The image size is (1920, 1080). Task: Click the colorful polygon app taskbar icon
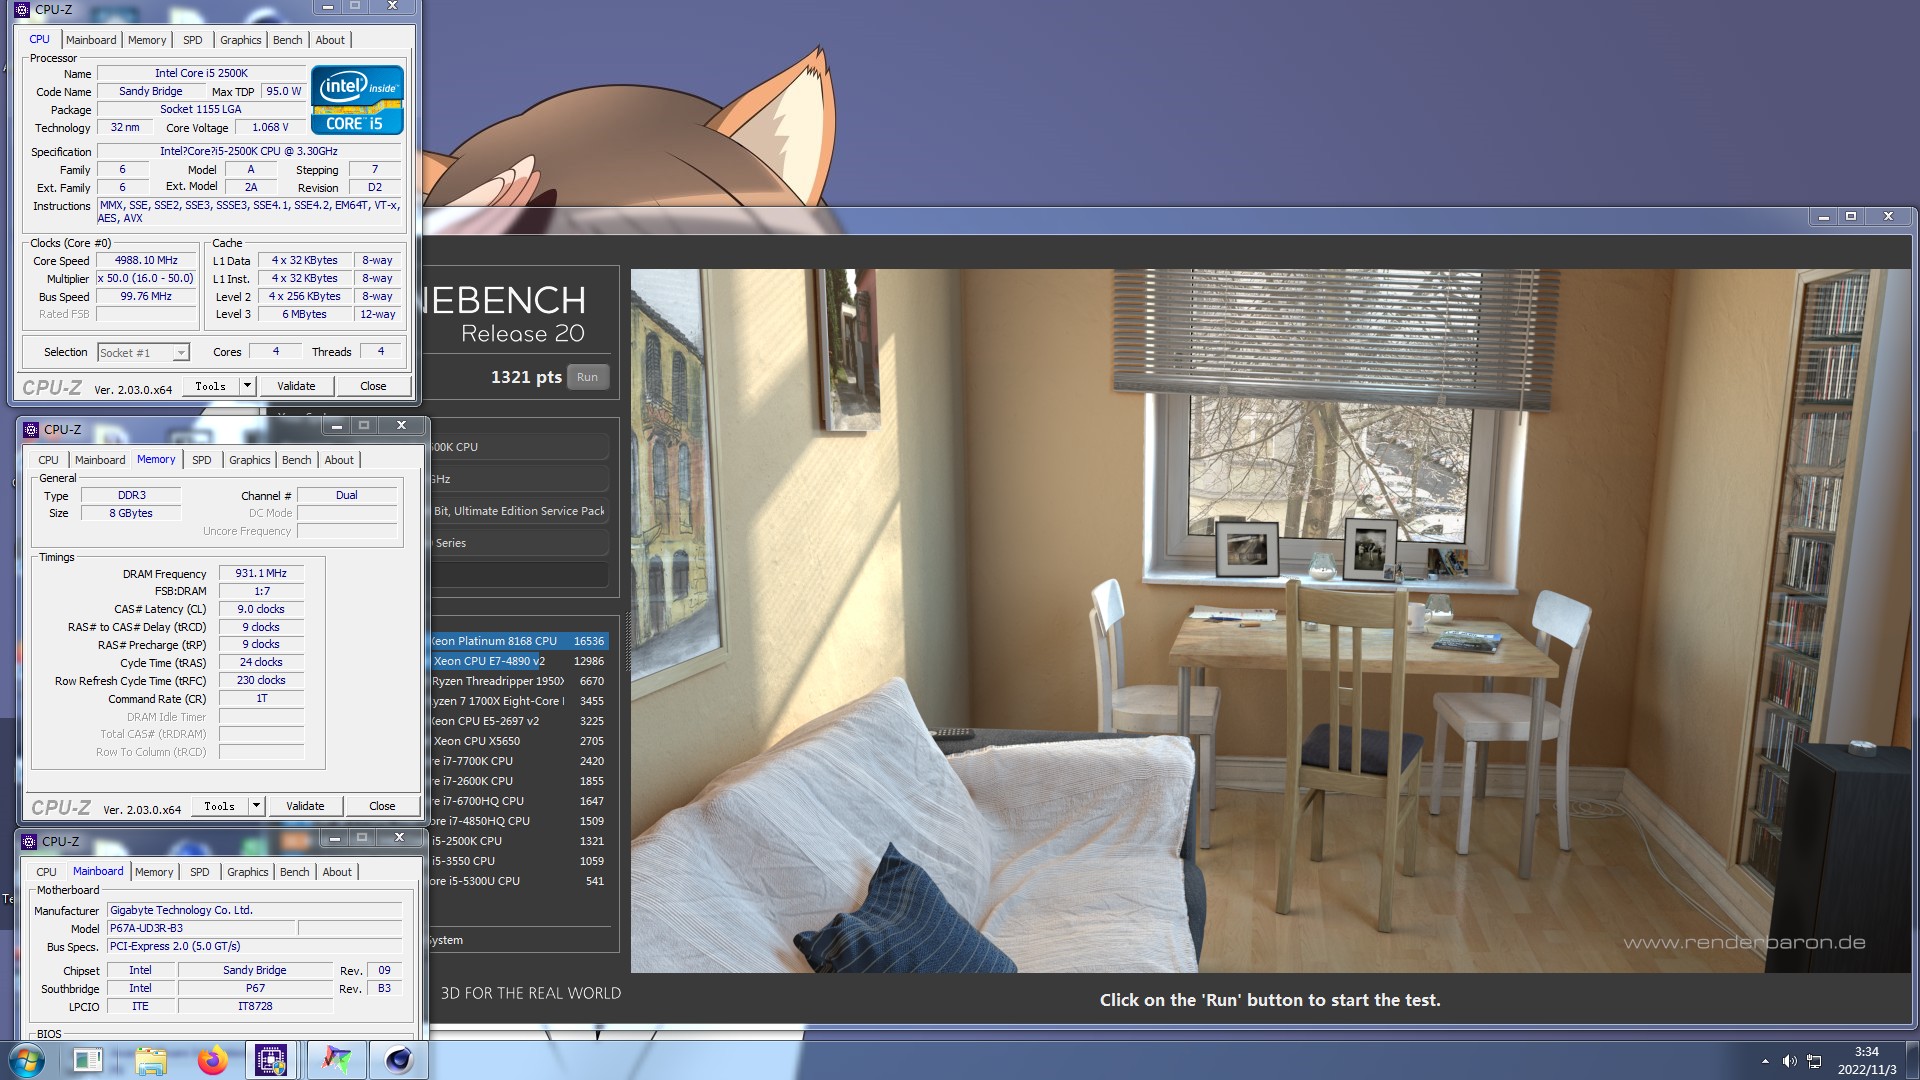[337, 1060]
